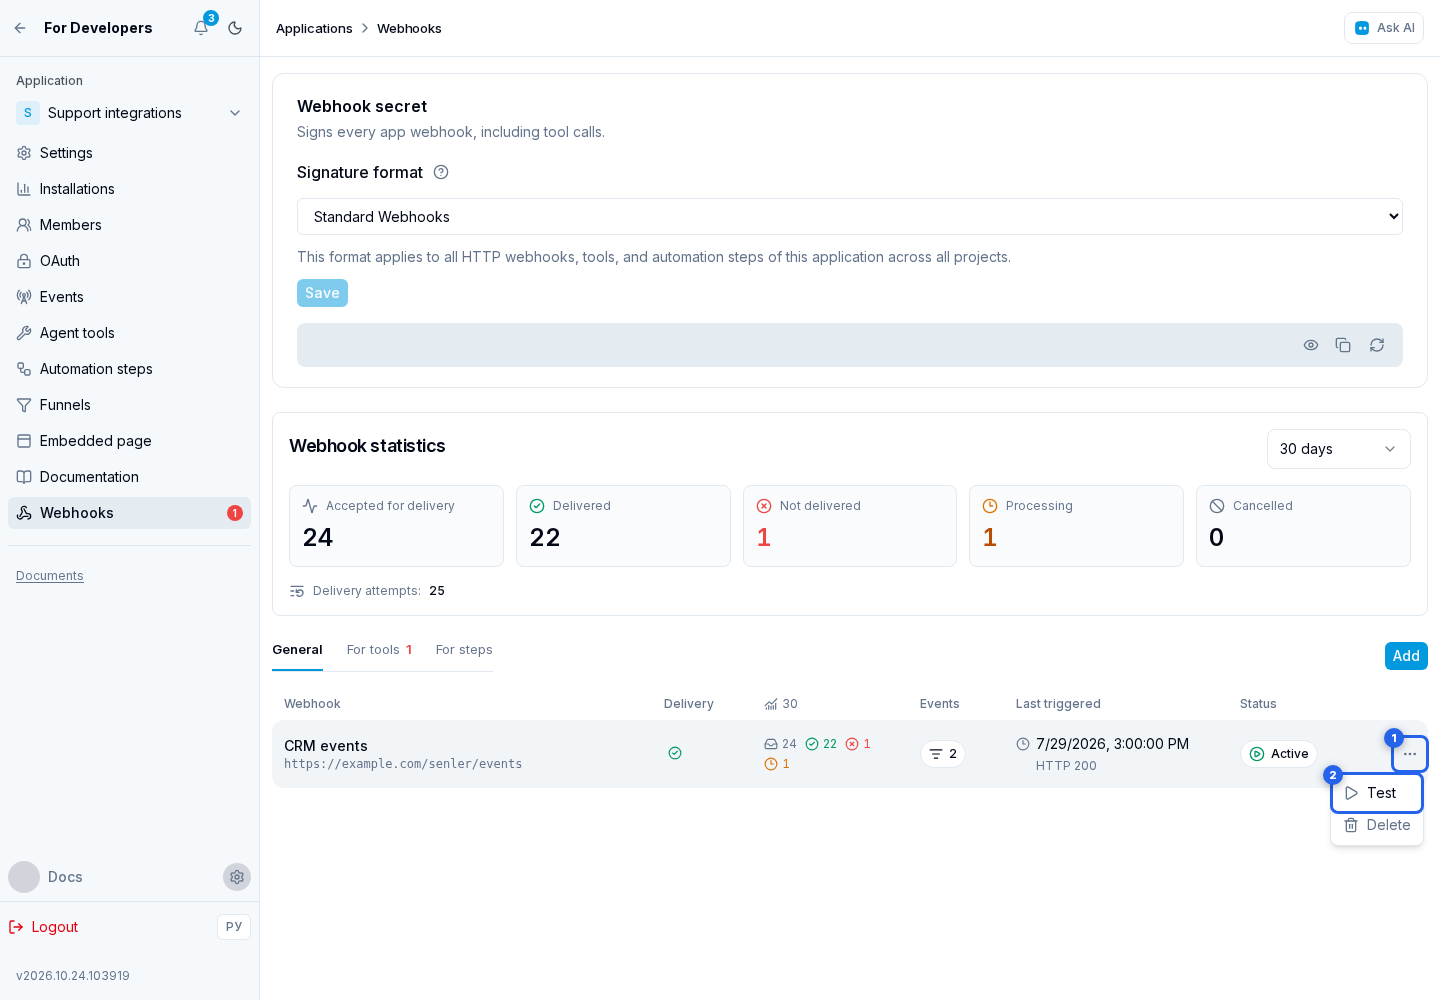
Task: Open the events filter showing 2
Action: (942, 754)
